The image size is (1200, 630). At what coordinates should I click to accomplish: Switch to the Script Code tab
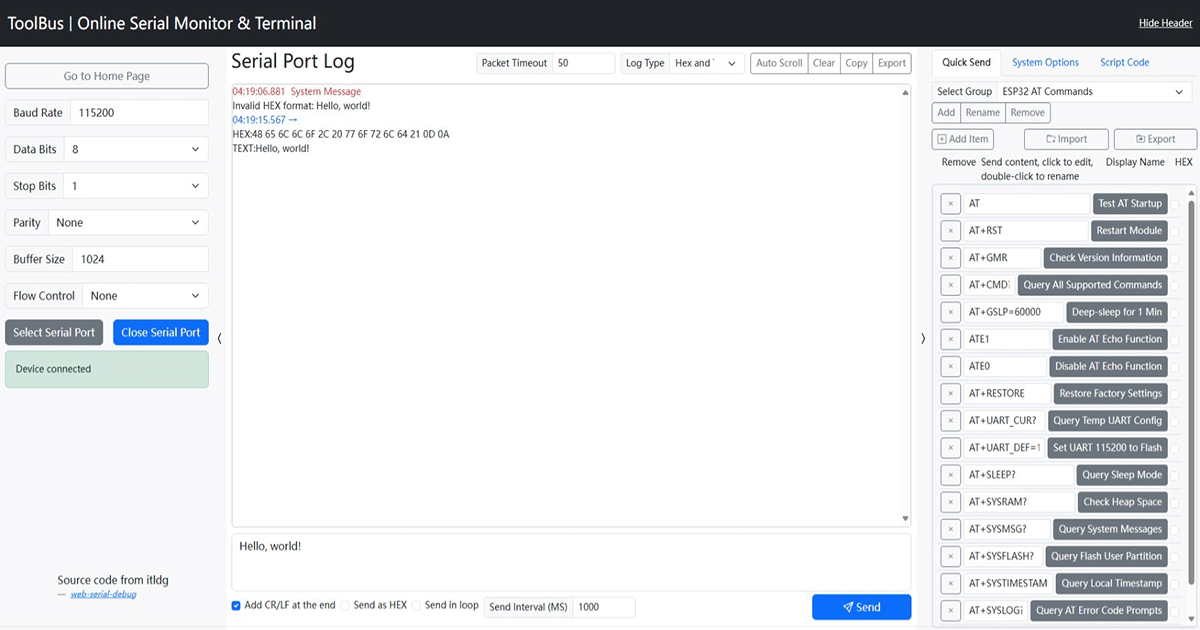point(1124,61)
